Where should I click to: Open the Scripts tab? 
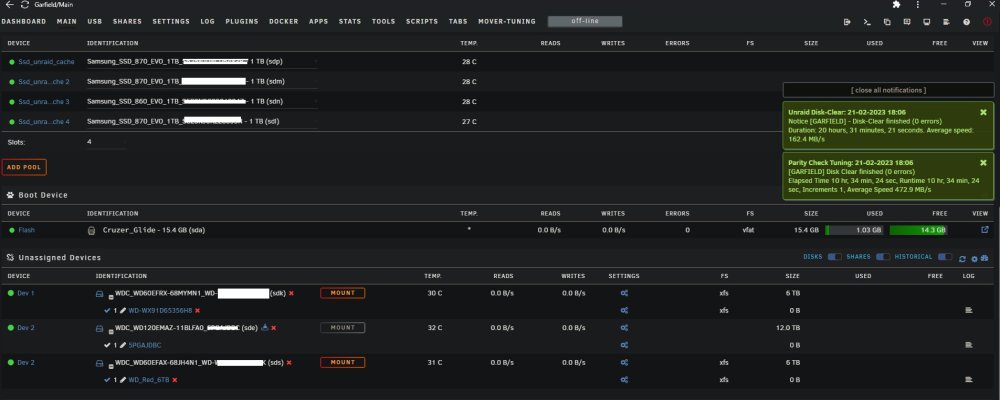coord(422,22)
